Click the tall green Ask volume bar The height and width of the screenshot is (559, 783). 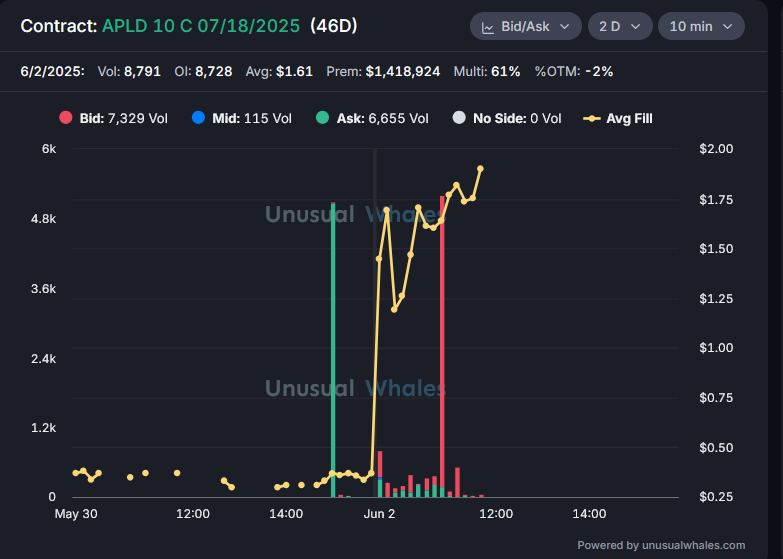pos(333,350)
